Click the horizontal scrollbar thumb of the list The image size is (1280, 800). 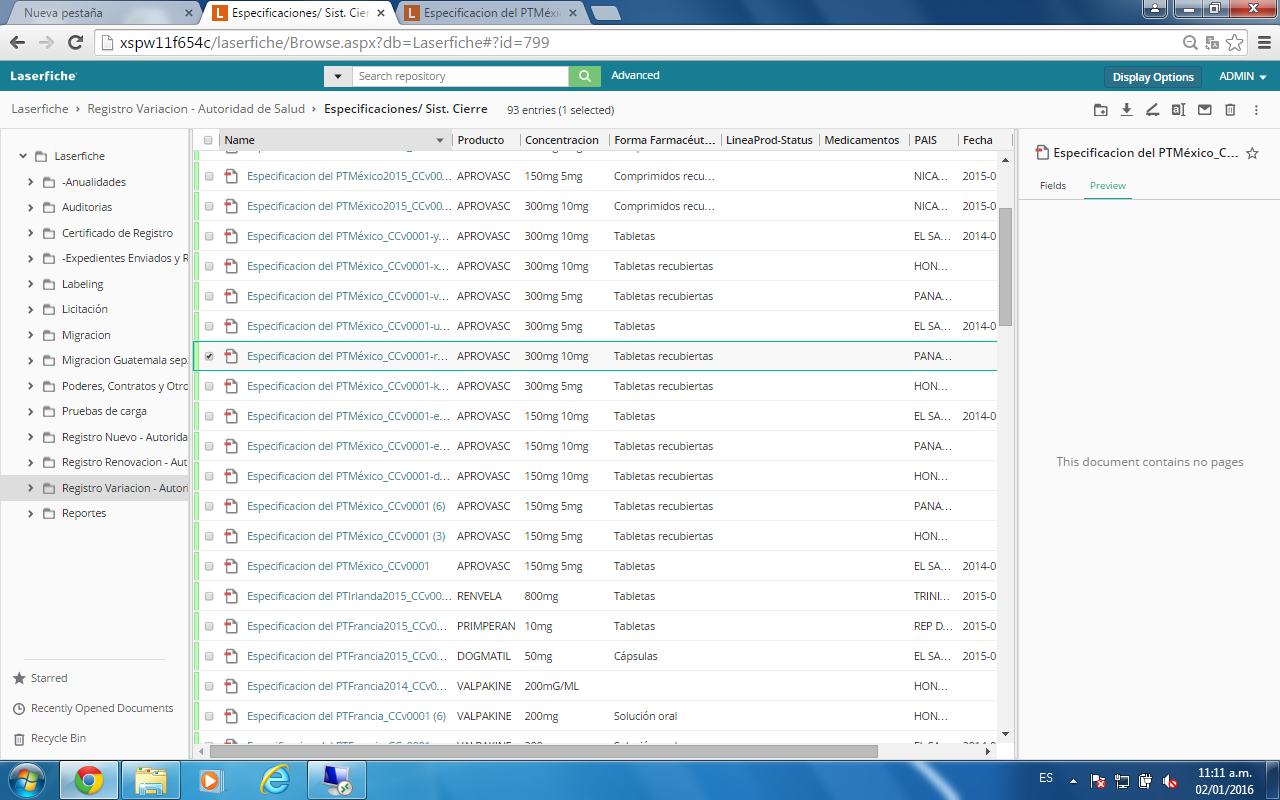[x=543, y=751]
